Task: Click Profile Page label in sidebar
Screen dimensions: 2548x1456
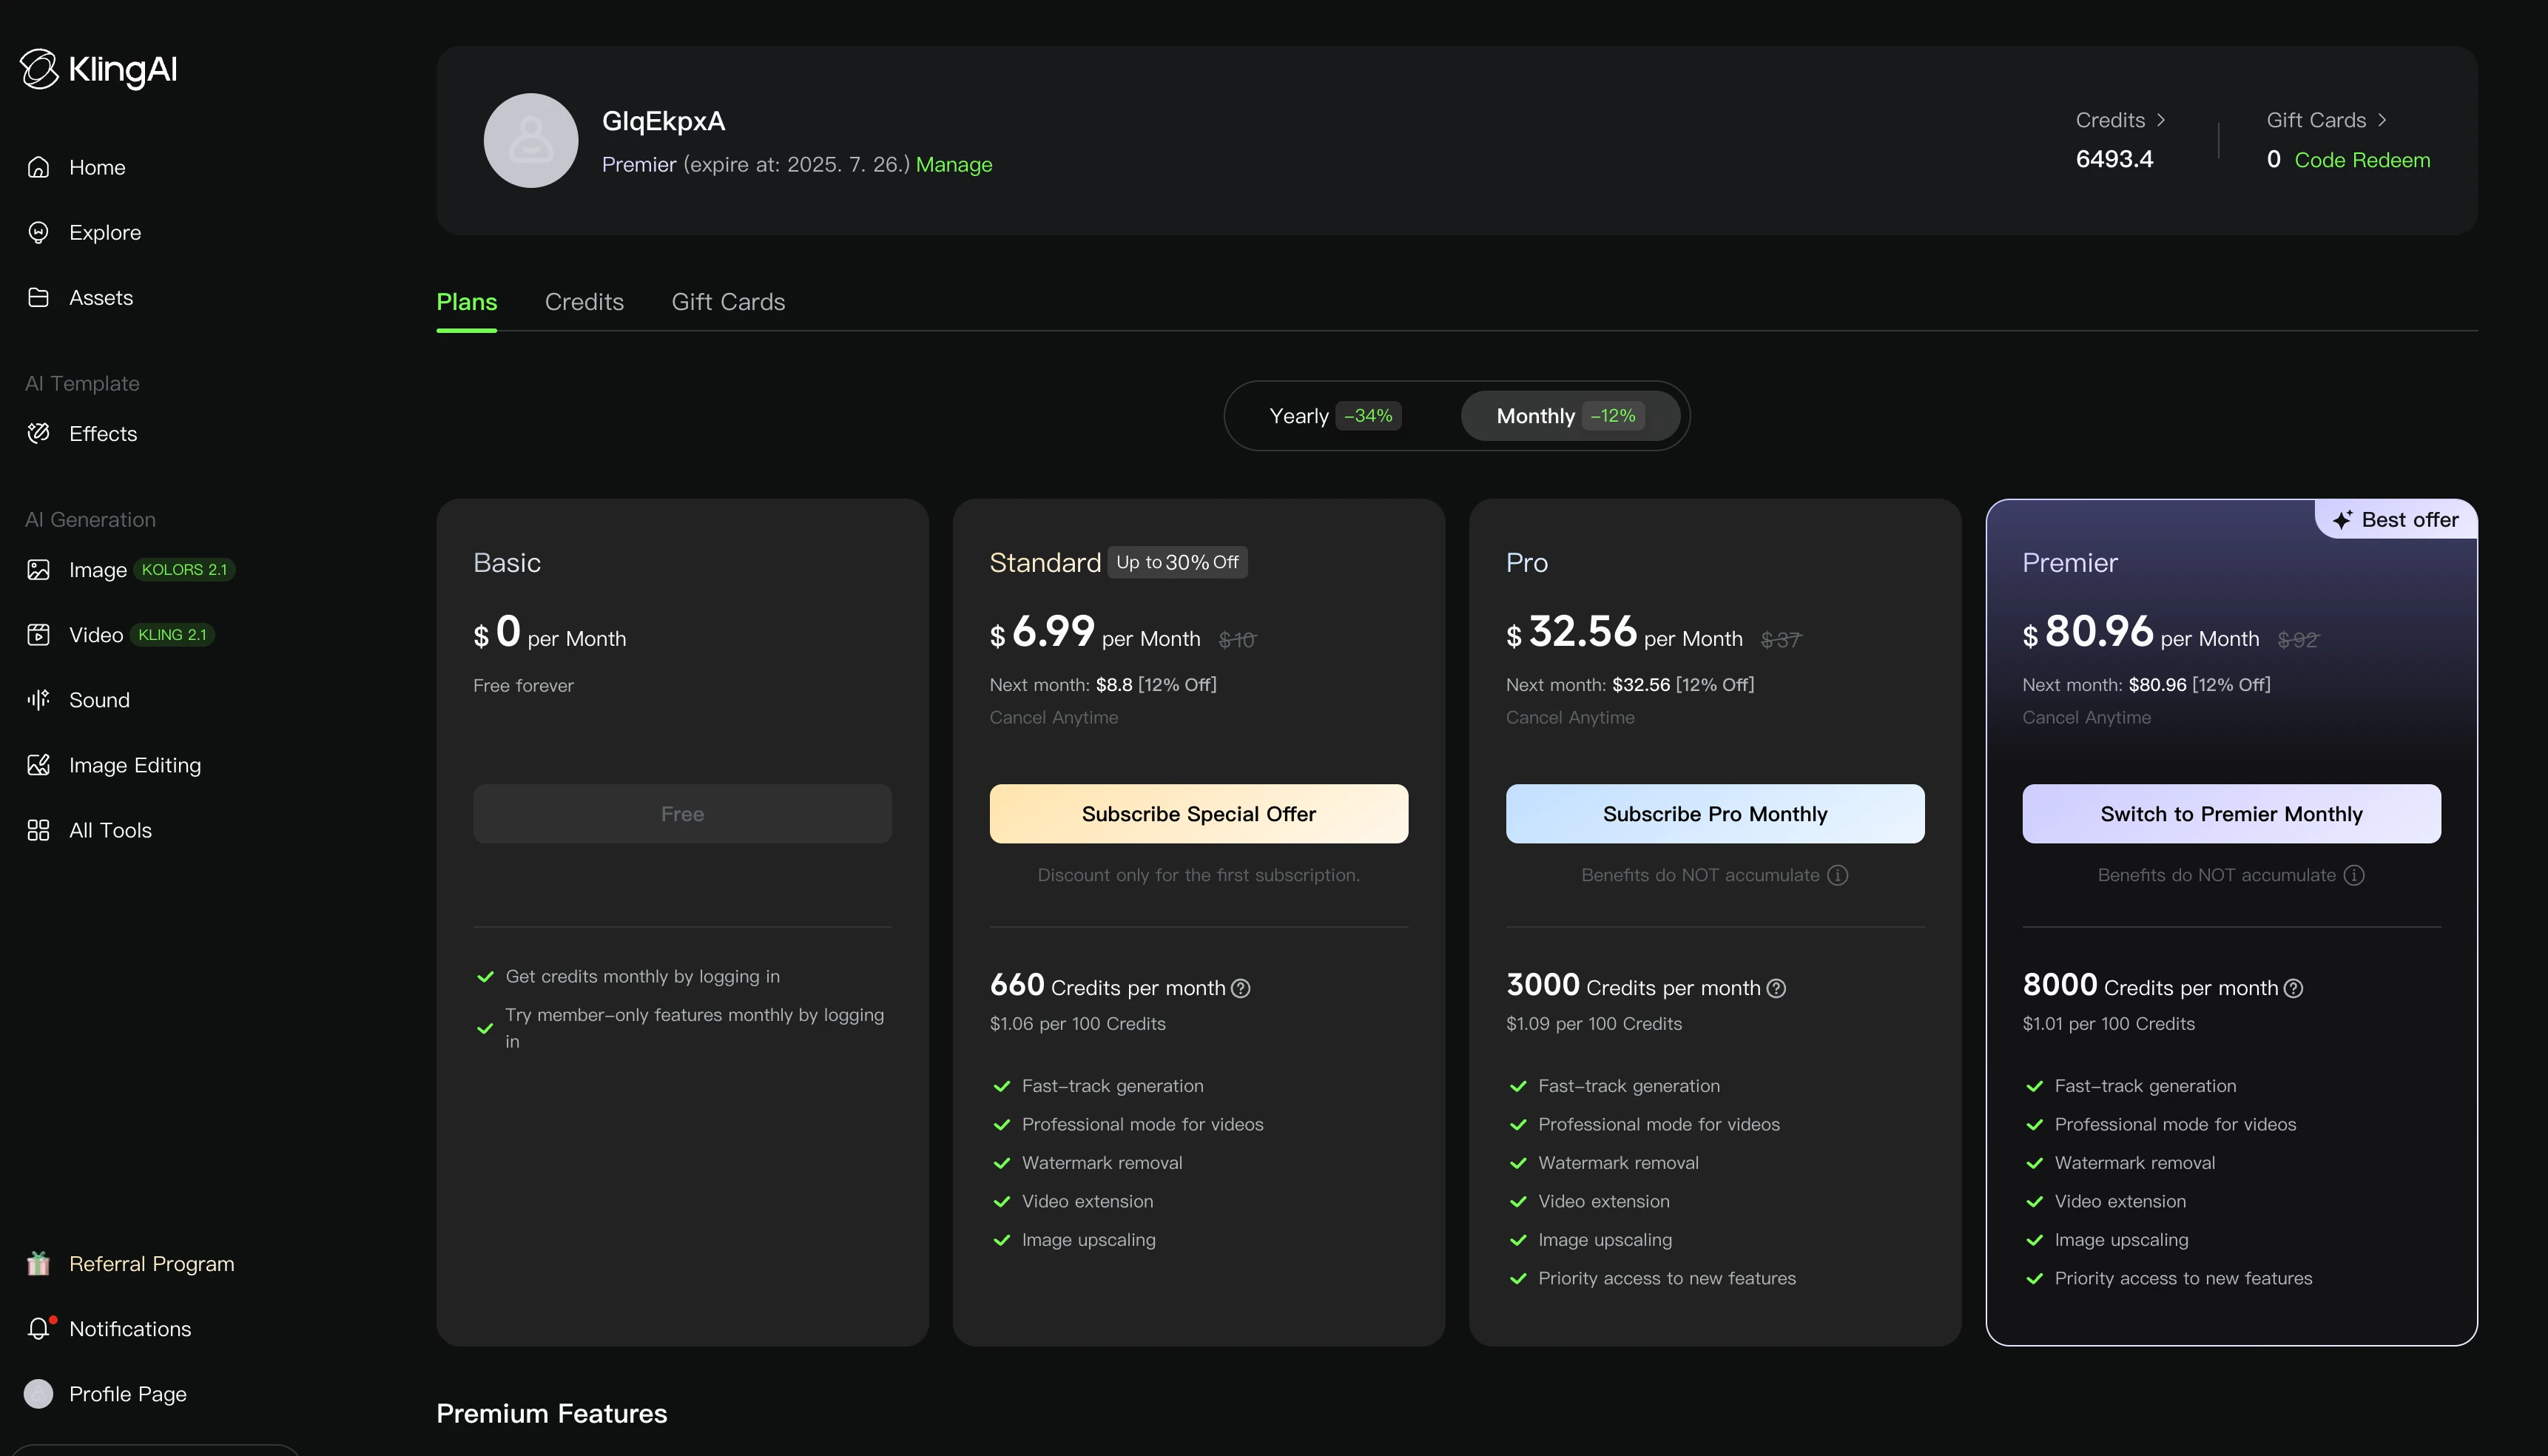Action: [x=128, y=1393]
